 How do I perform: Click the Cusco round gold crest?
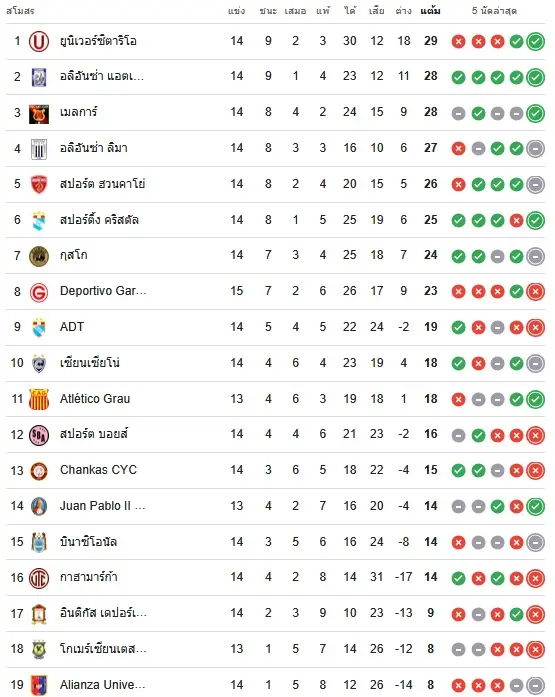pos(39,256)
